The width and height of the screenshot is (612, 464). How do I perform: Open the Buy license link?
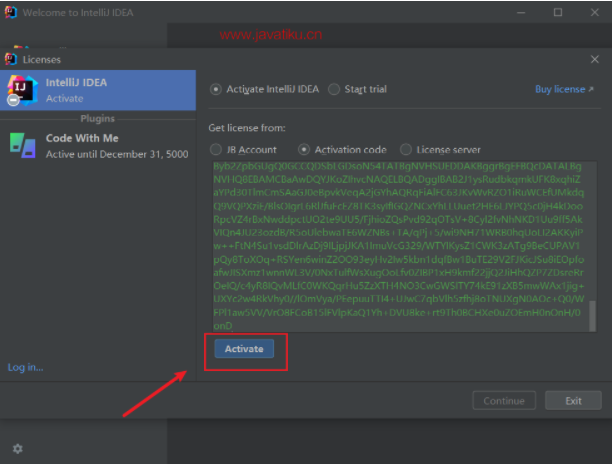[x=564, y=89]
